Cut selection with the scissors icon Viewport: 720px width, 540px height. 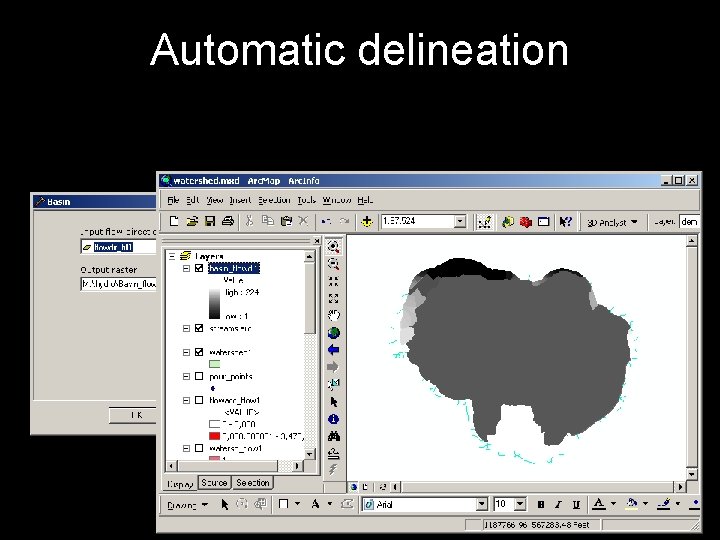249,221
